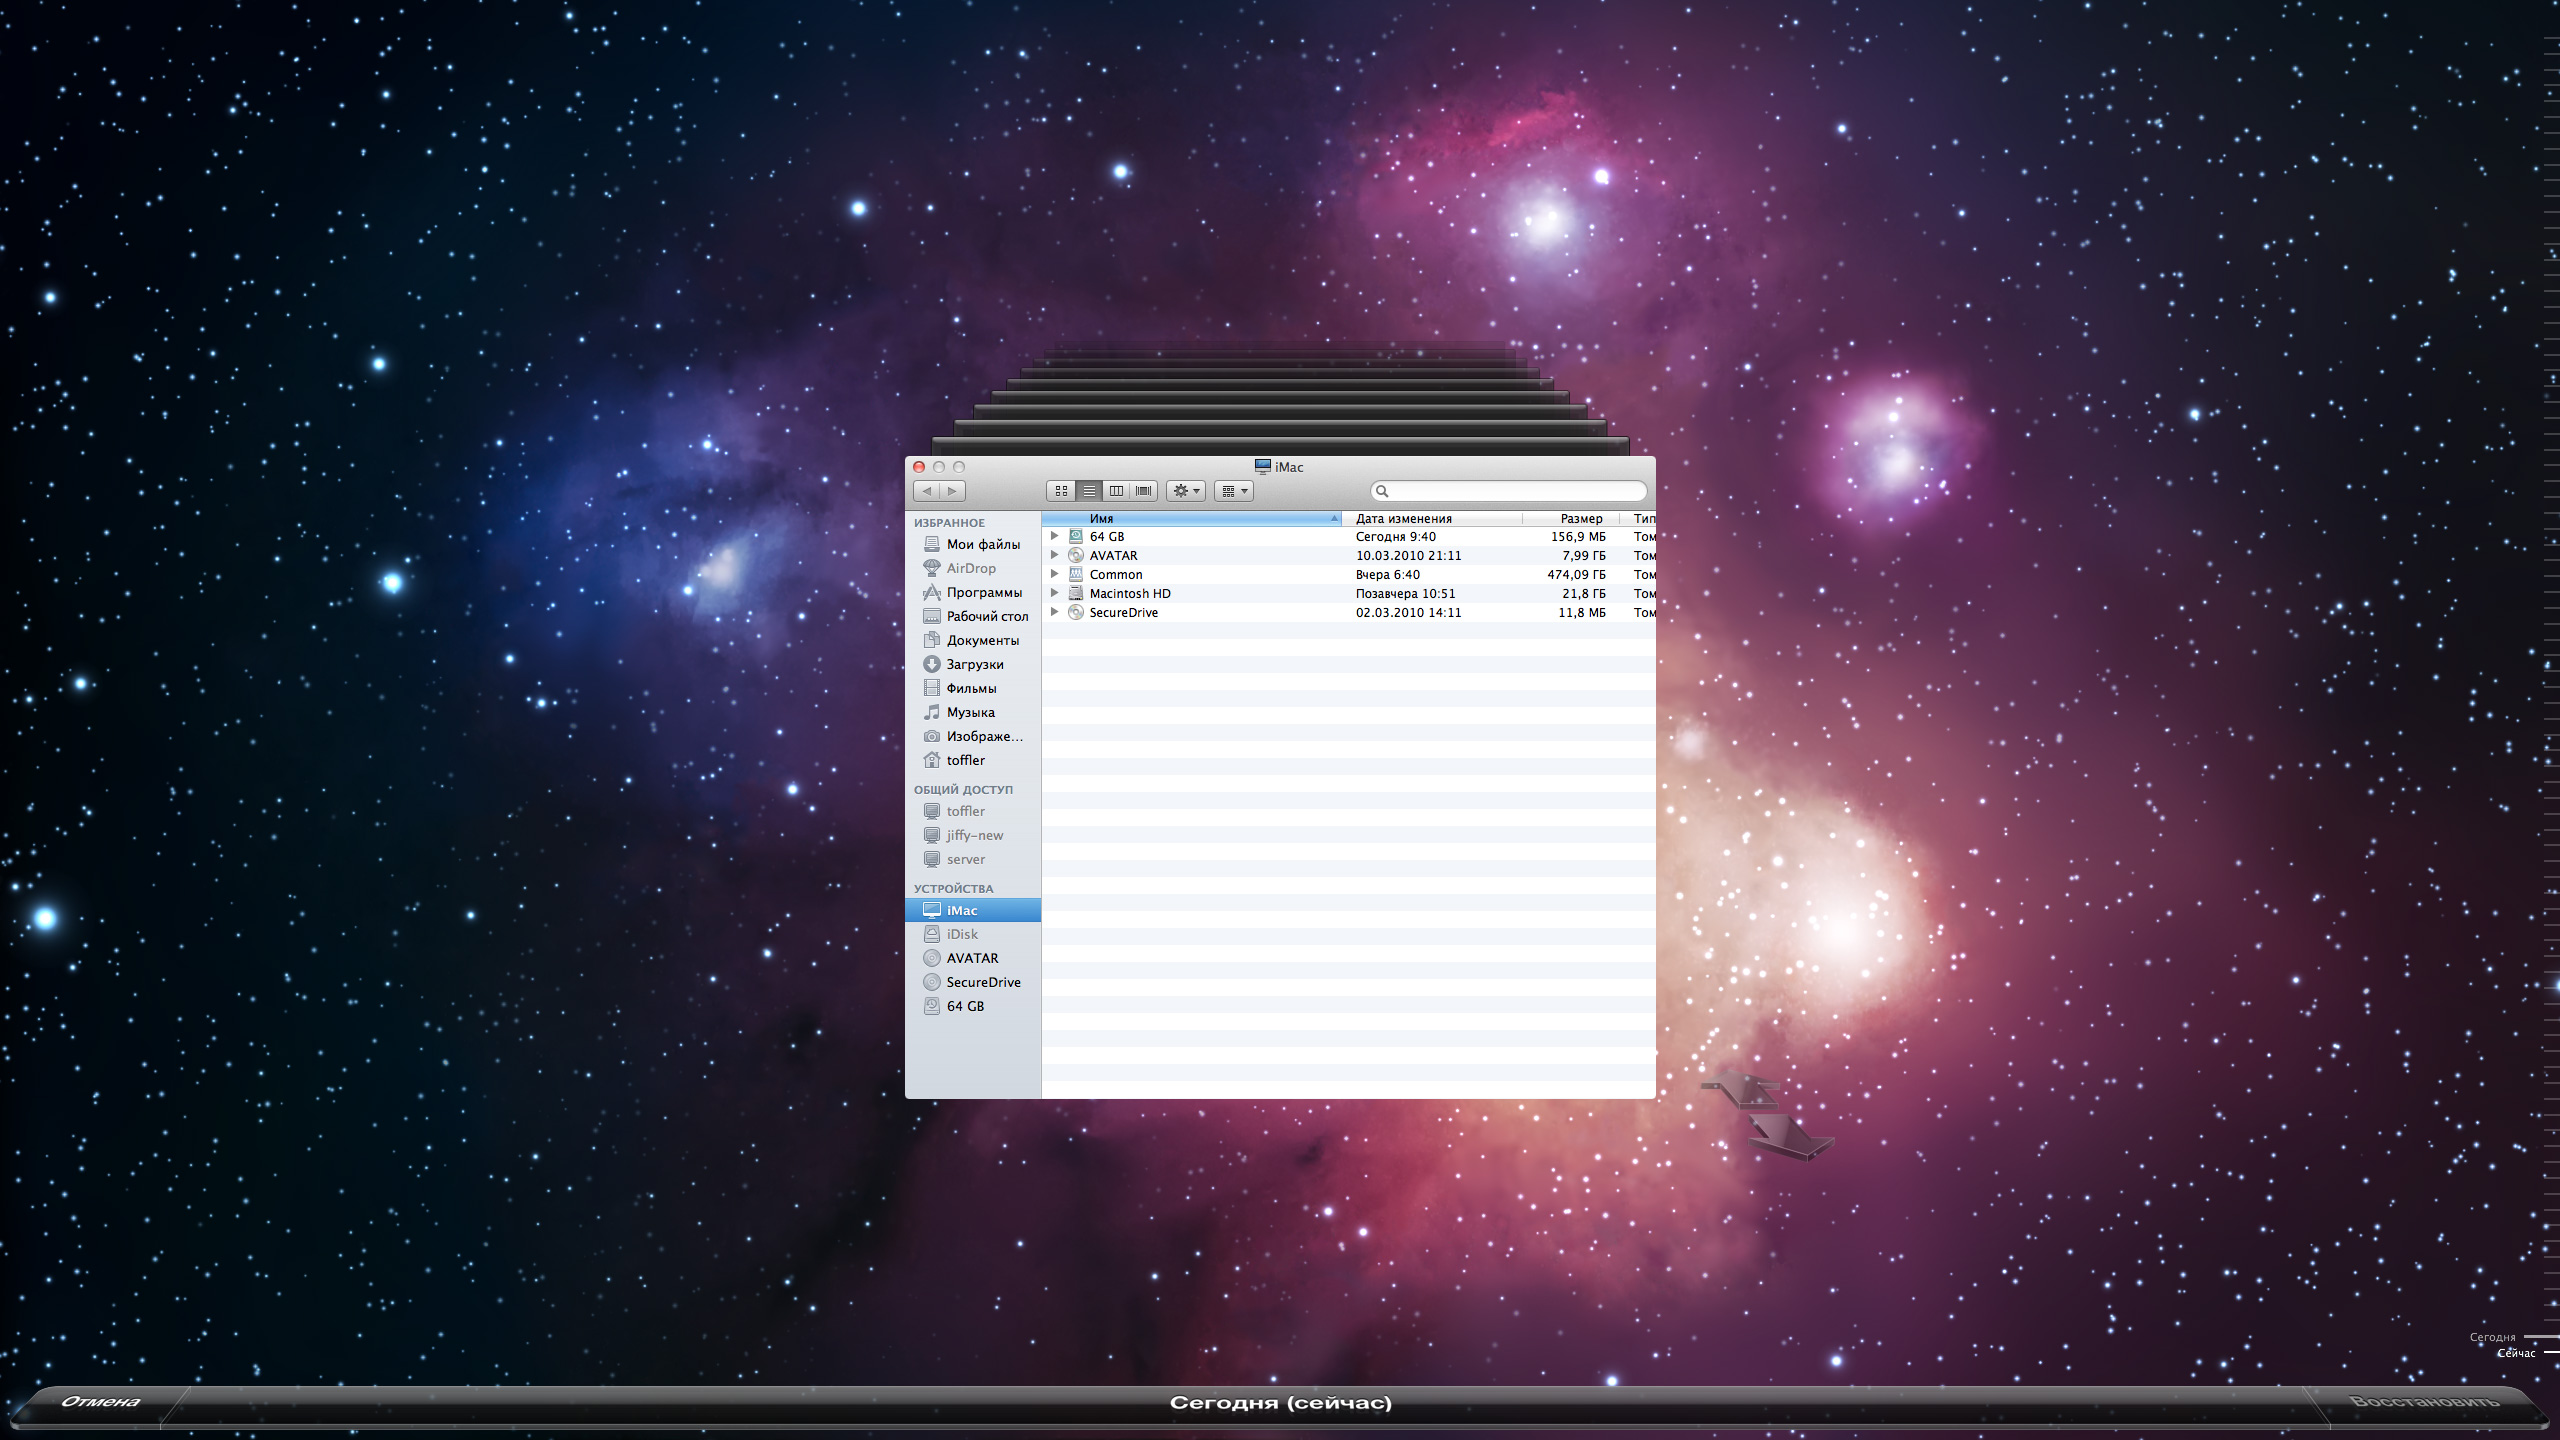The image size is (2560, 1440).
Task: Toggle list view mode button
Action: pos(1089,491)
